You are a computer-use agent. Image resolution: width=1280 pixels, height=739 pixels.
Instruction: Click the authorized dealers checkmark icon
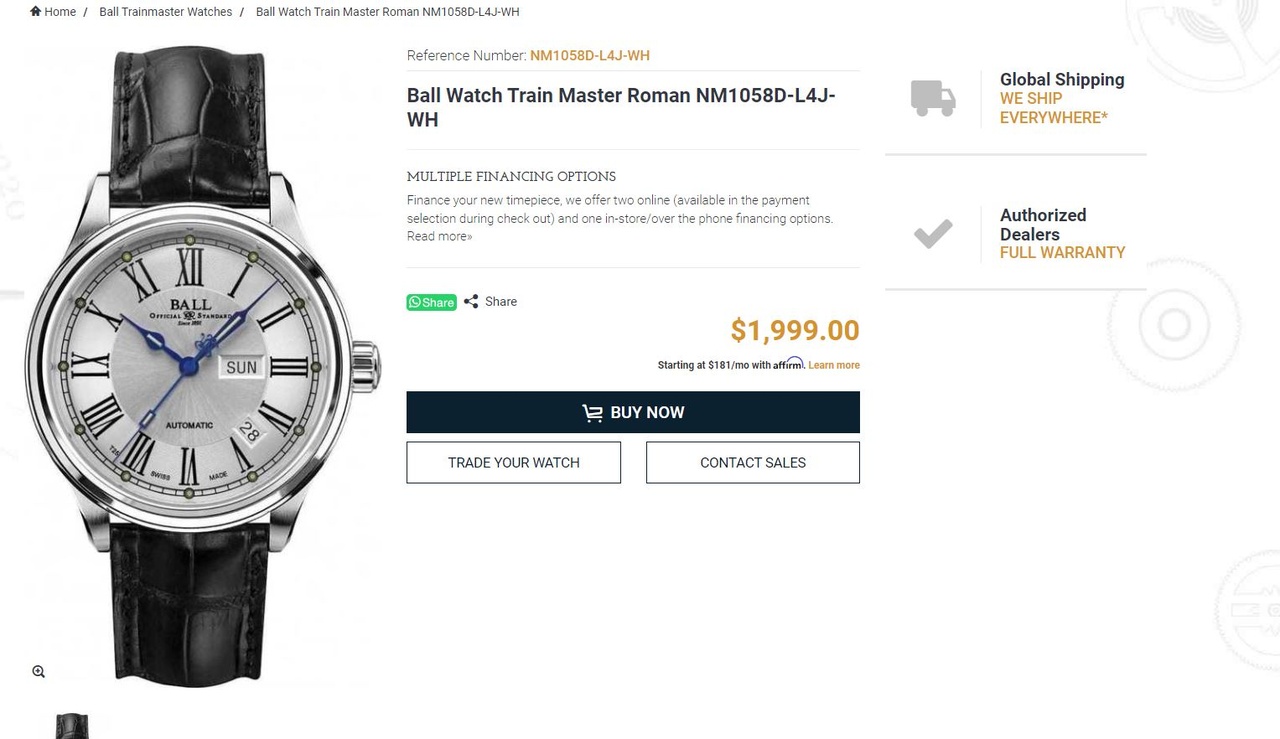[933, 234]
